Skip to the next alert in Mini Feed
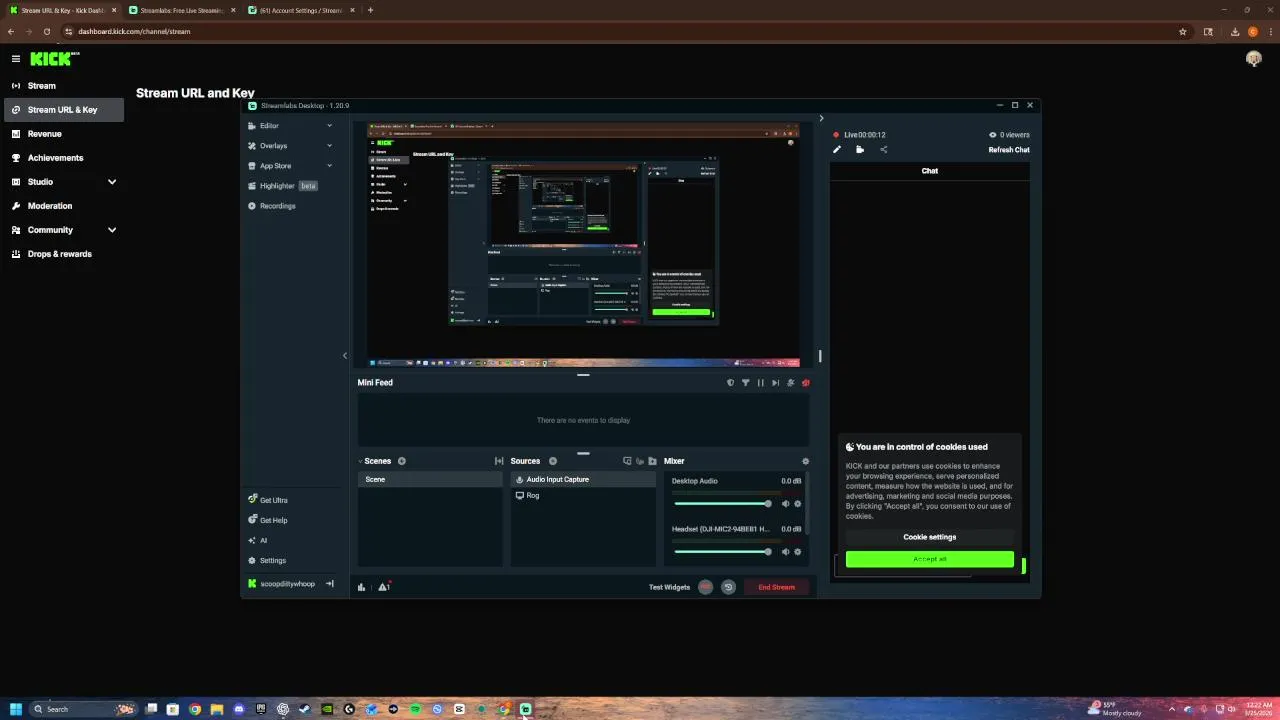 775,382
